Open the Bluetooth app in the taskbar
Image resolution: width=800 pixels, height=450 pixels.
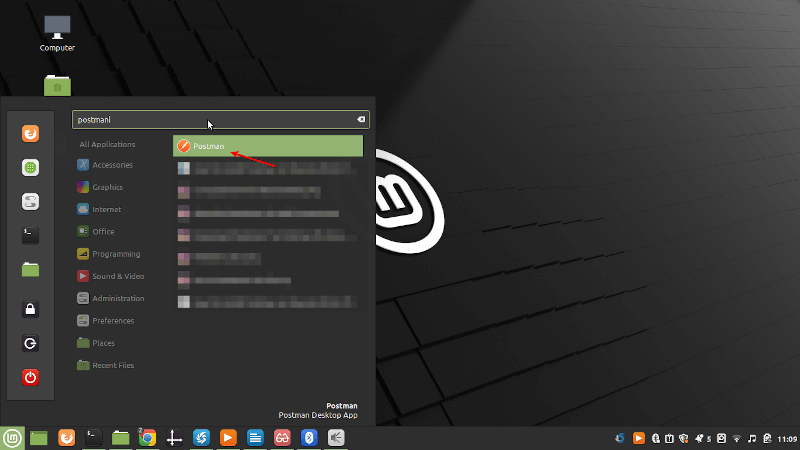[x=309, y=438]
